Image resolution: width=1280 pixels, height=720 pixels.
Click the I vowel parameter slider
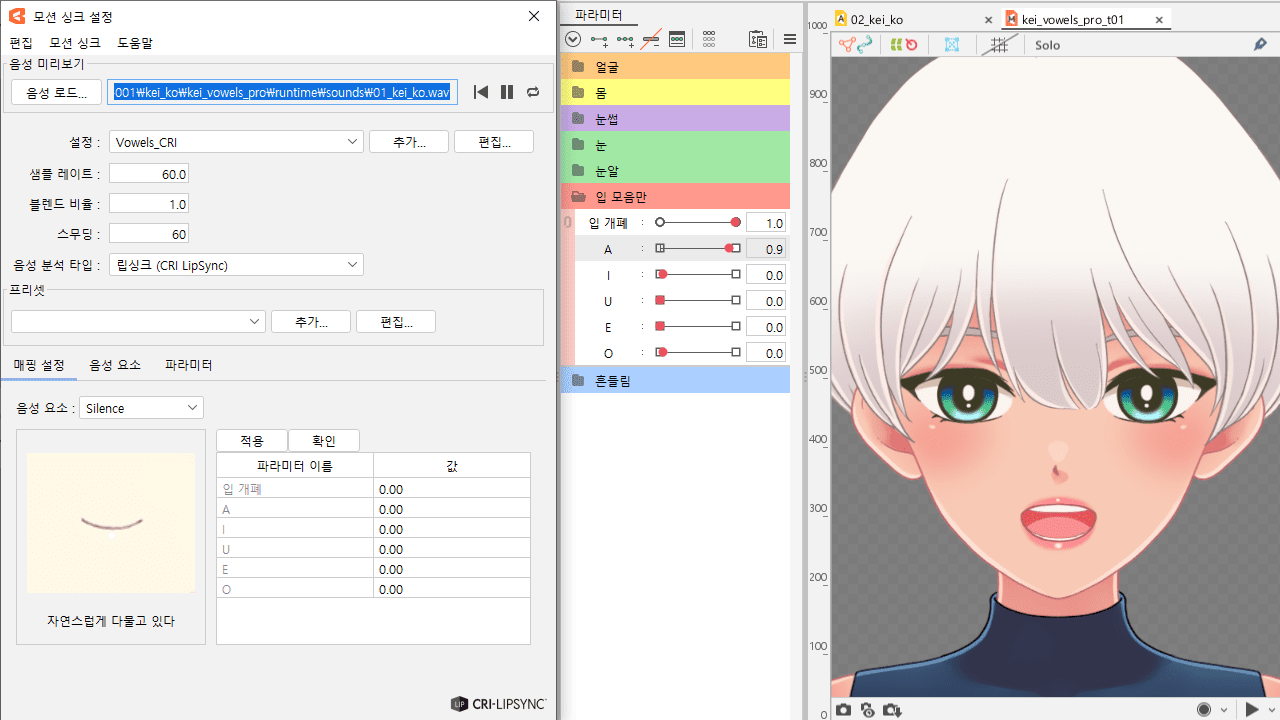(698, 274)
